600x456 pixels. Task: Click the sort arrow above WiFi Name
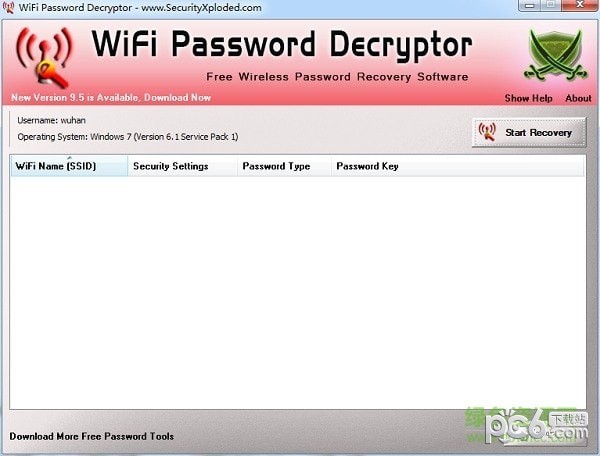pyautogui.click(x=69, y=157)
